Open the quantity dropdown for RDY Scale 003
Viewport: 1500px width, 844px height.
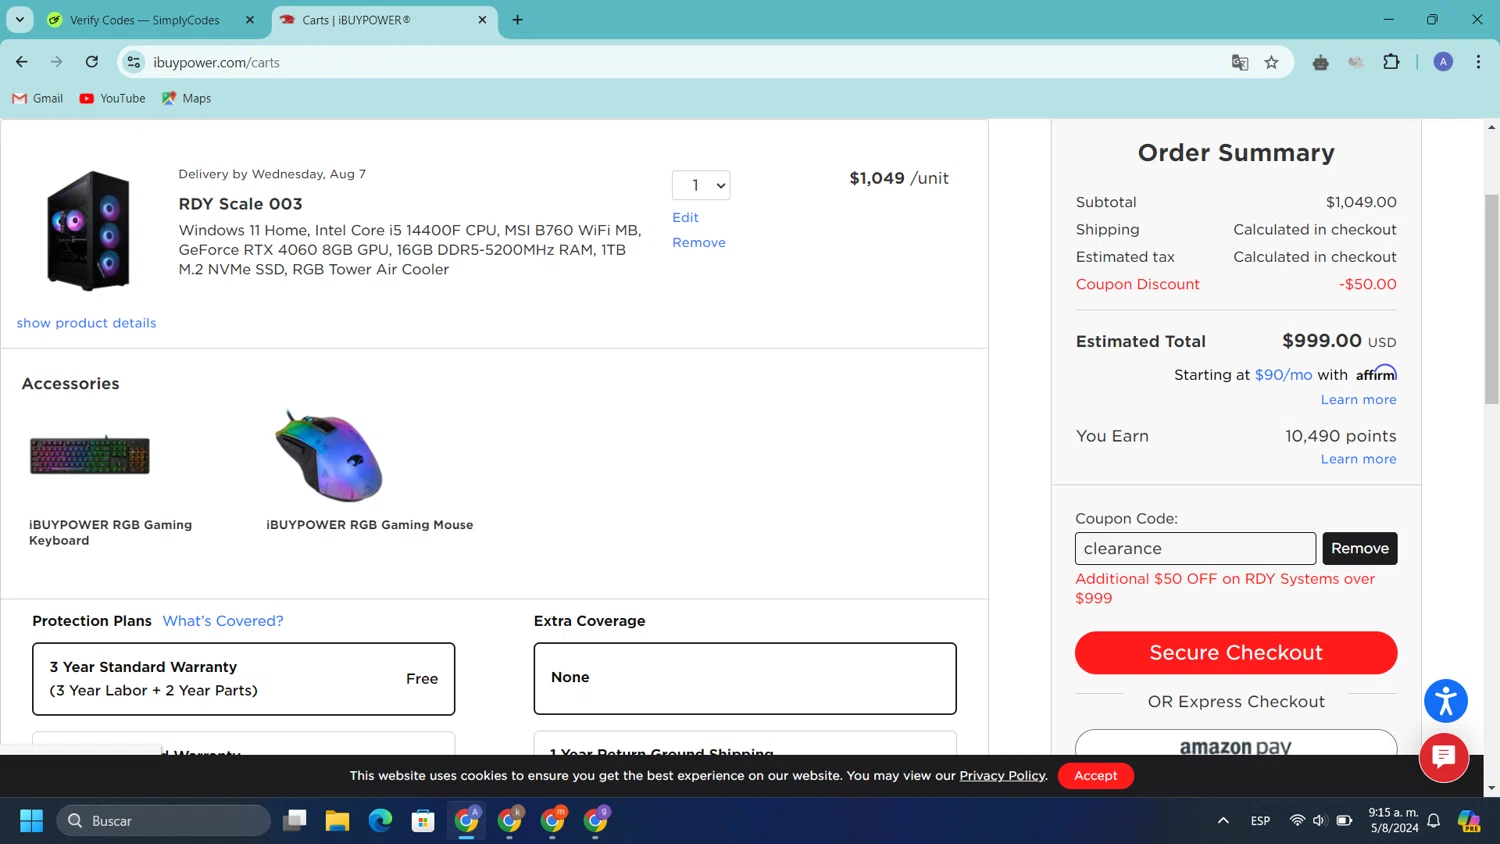[x=701, y=185]
